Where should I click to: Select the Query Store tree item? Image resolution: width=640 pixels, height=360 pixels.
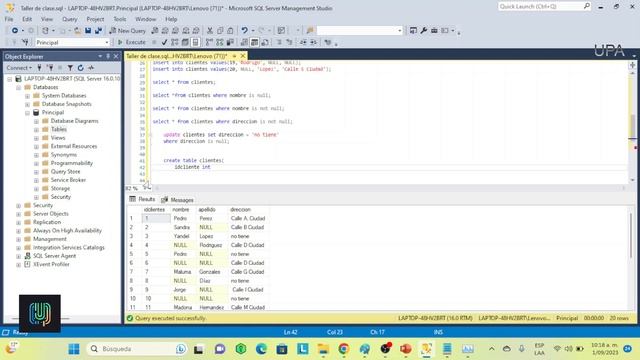point(65,171)
